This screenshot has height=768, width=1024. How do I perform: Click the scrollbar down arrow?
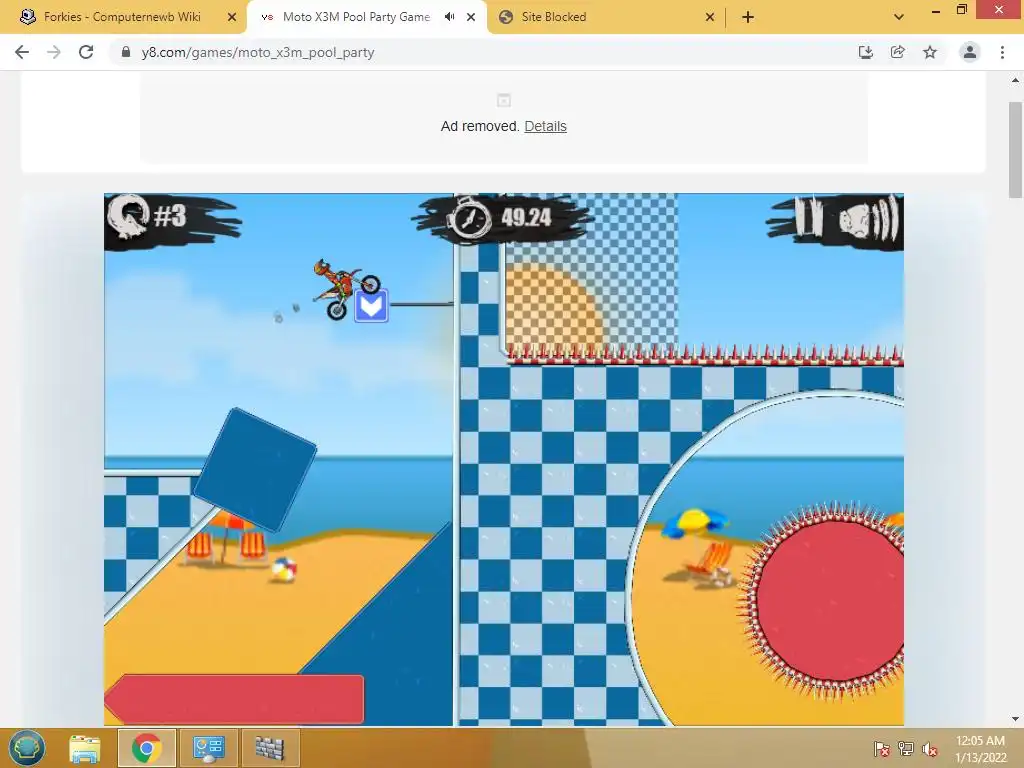(x=1015, y=719)
